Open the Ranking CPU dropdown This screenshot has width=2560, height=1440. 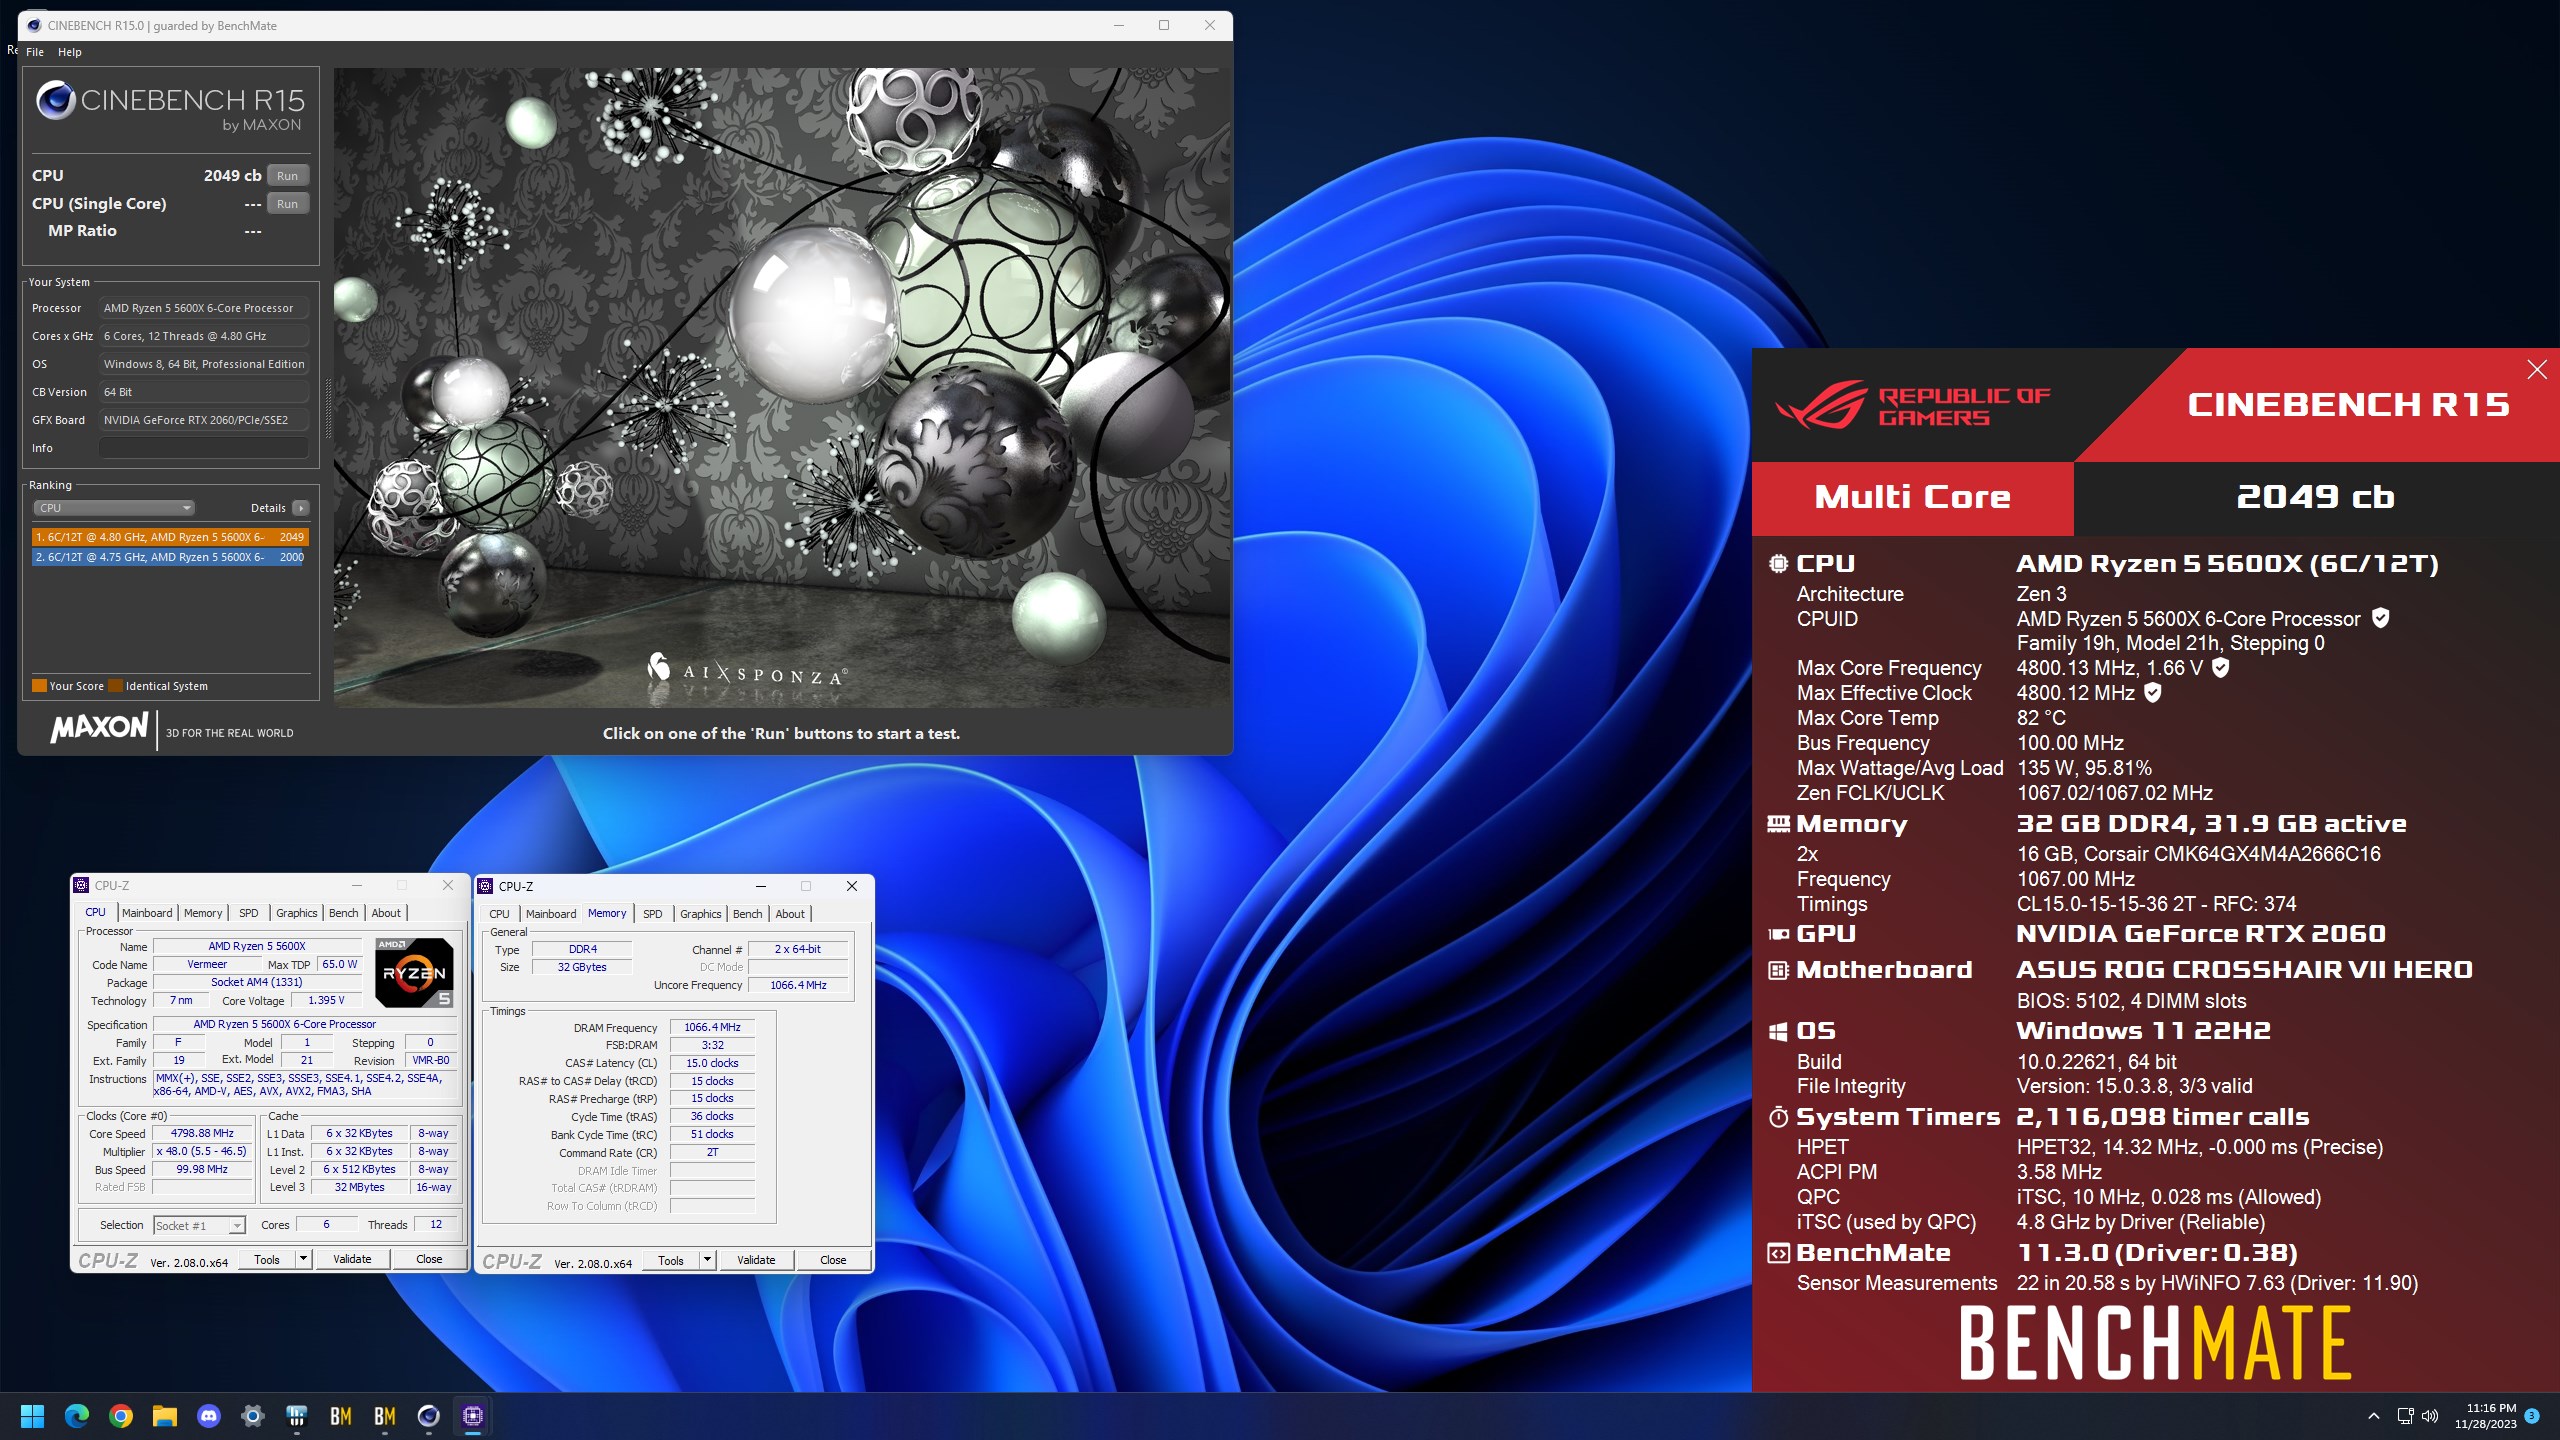pos(114,508)
